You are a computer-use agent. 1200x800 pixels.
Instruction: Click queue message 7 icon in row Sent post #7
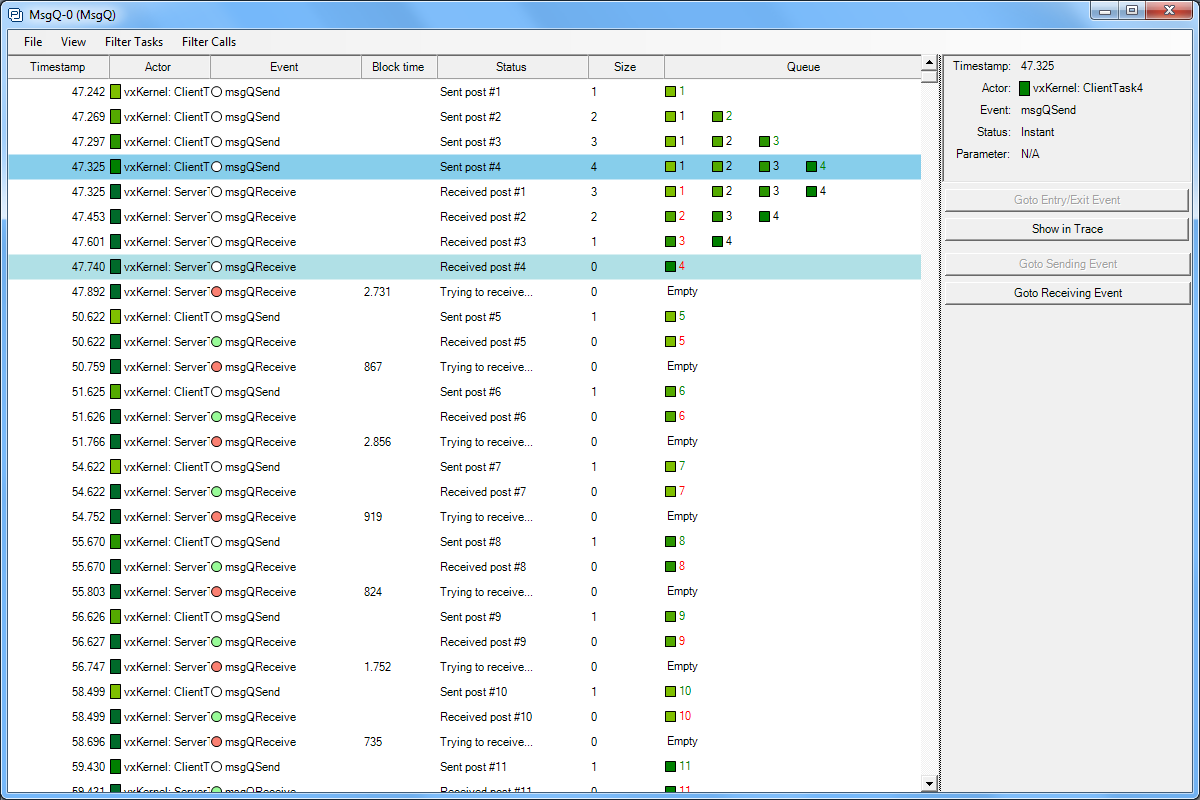(x=671, y=466)
